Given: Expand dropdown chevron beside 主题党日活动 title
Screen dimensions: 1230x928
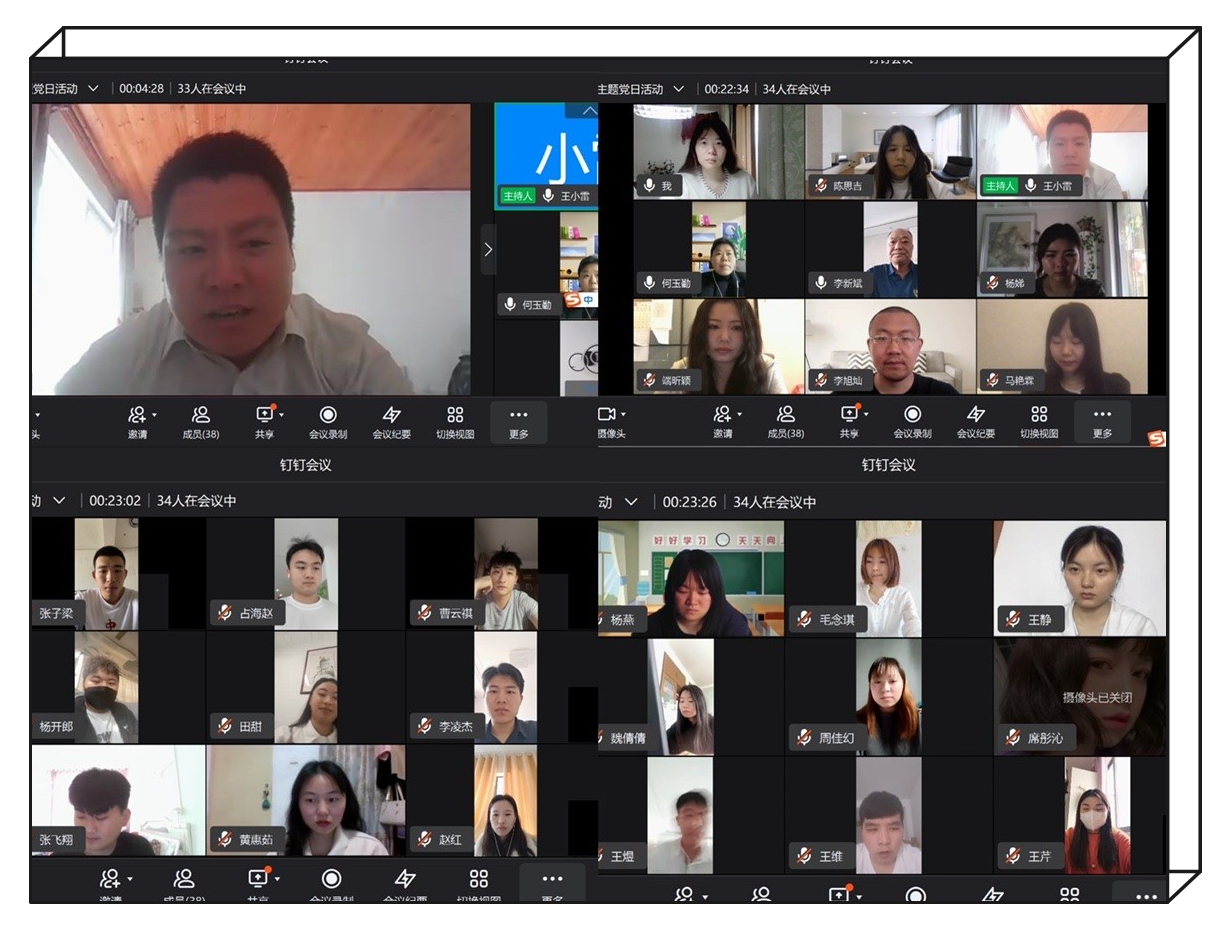Looking at the screenshot, I should (x=678, y=89).
